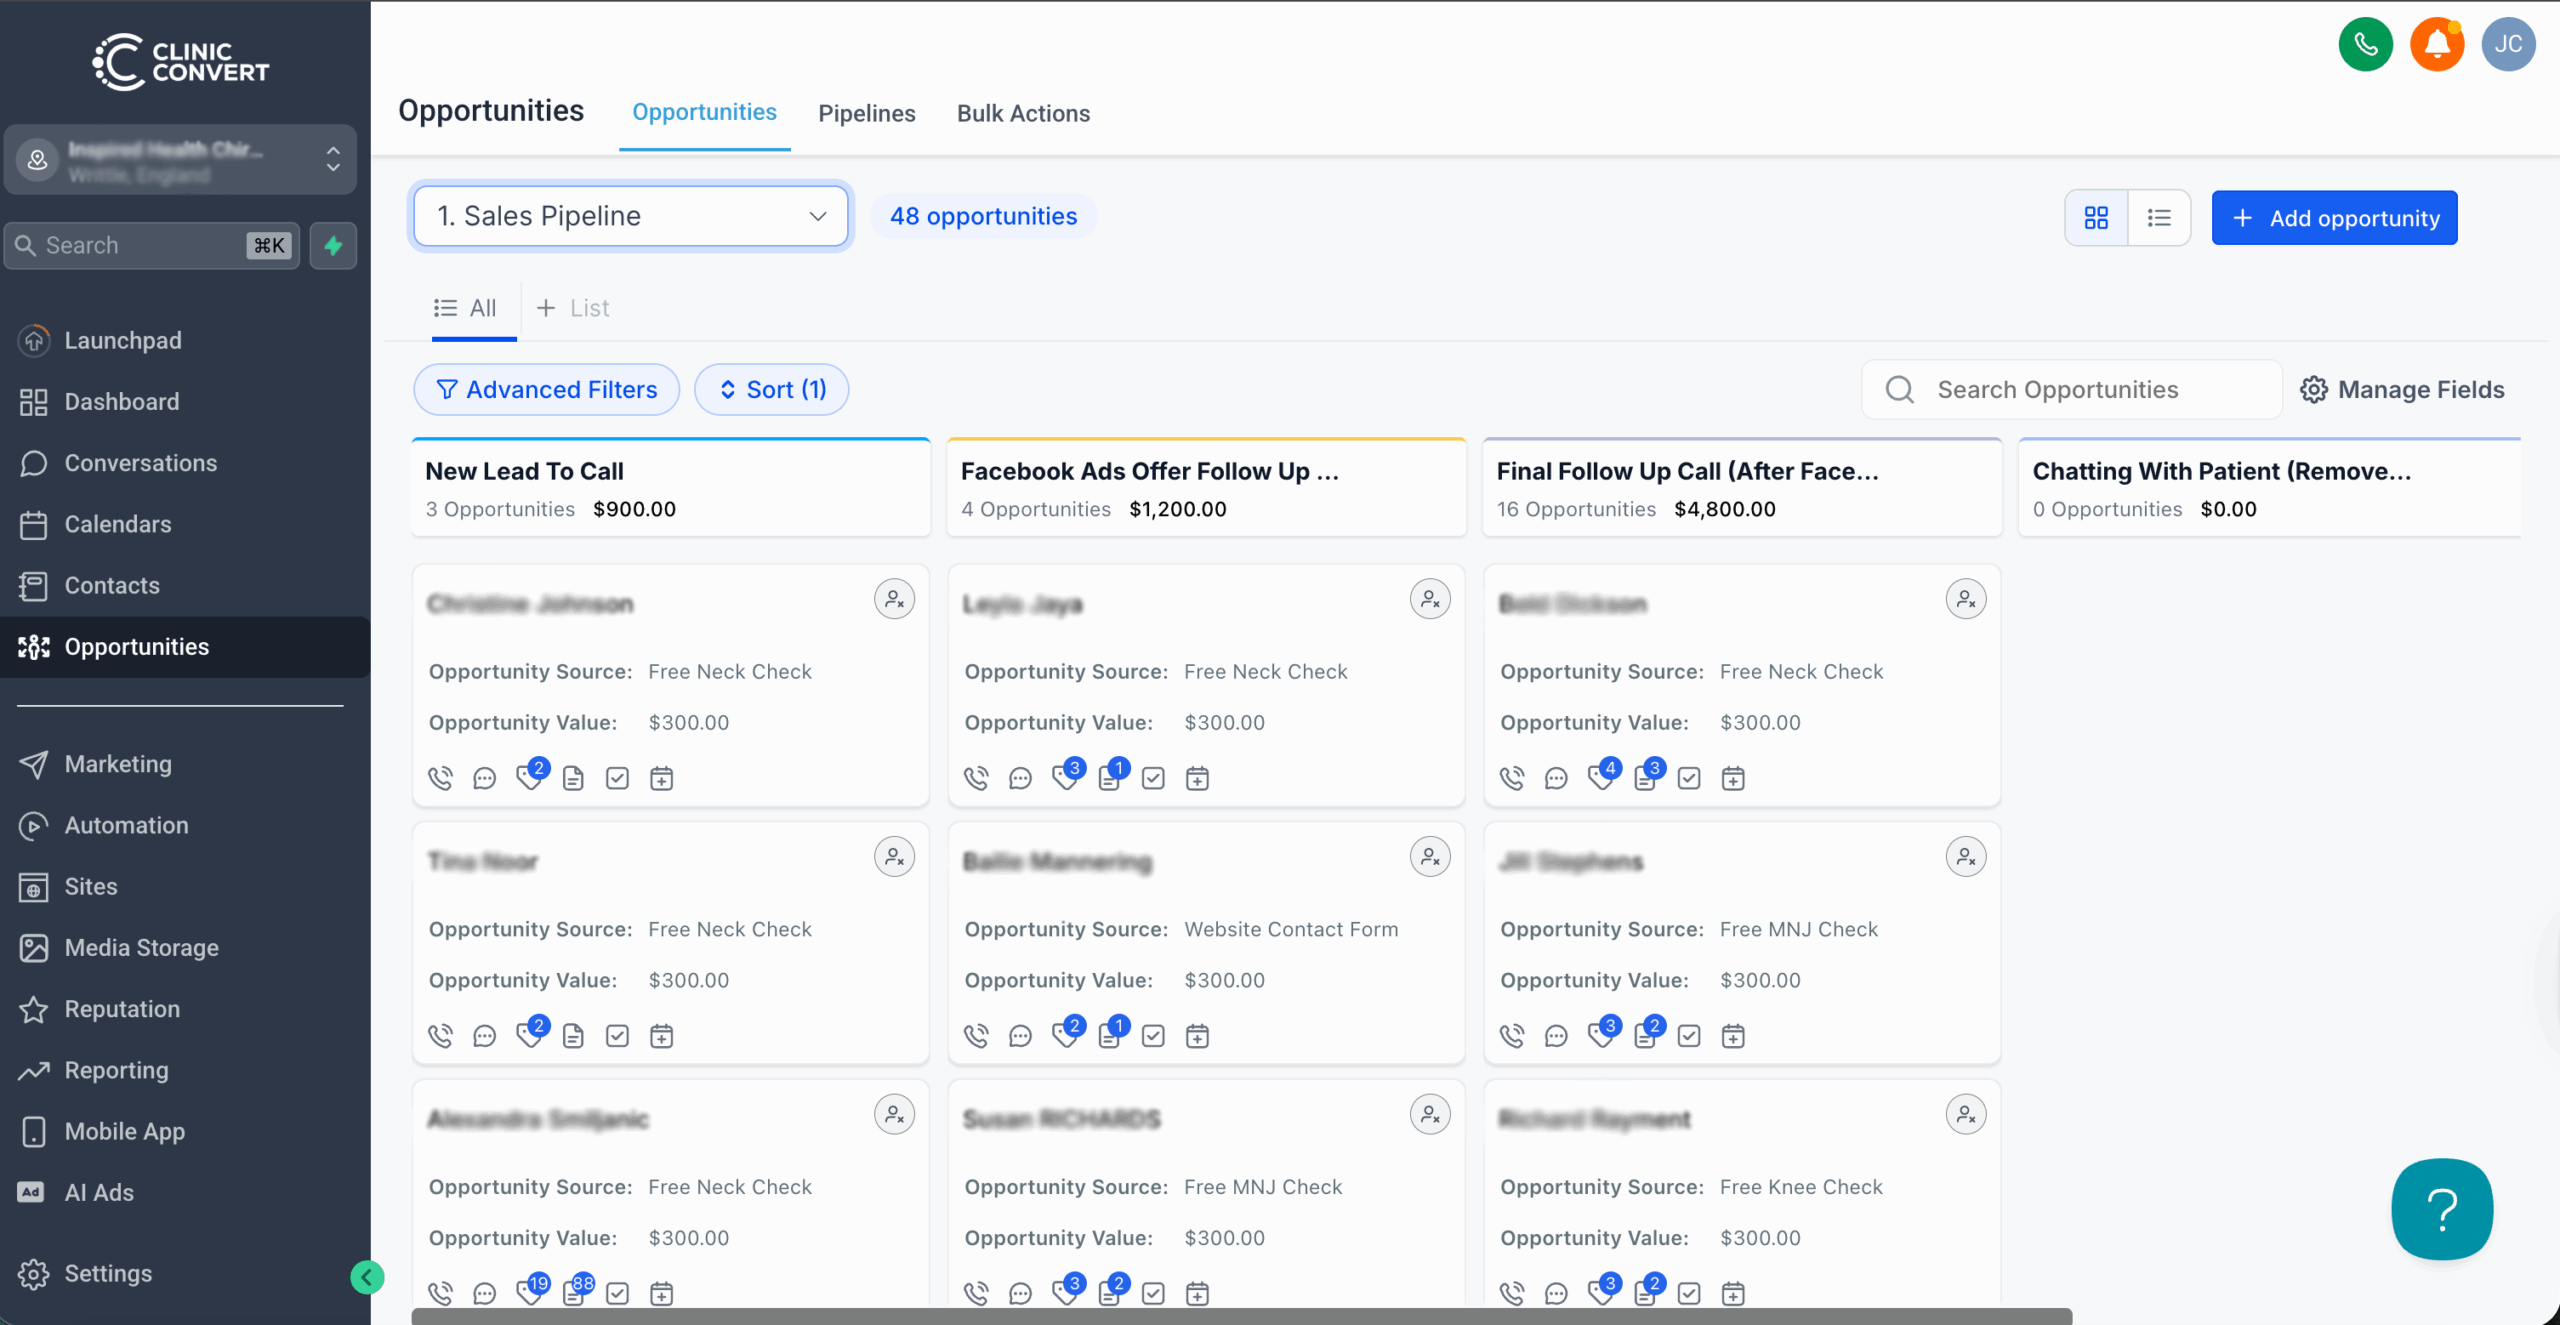This screenshot has height=1325, width=2560.
Task: Open Advanced Filters
Action: pyautogui.click(x=547, y=390)
